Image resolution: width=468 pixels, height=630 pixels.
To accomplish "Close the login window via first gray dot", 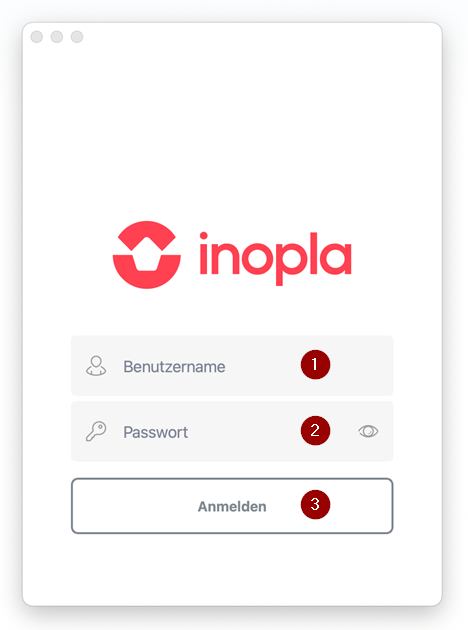I will coord(37,37).
